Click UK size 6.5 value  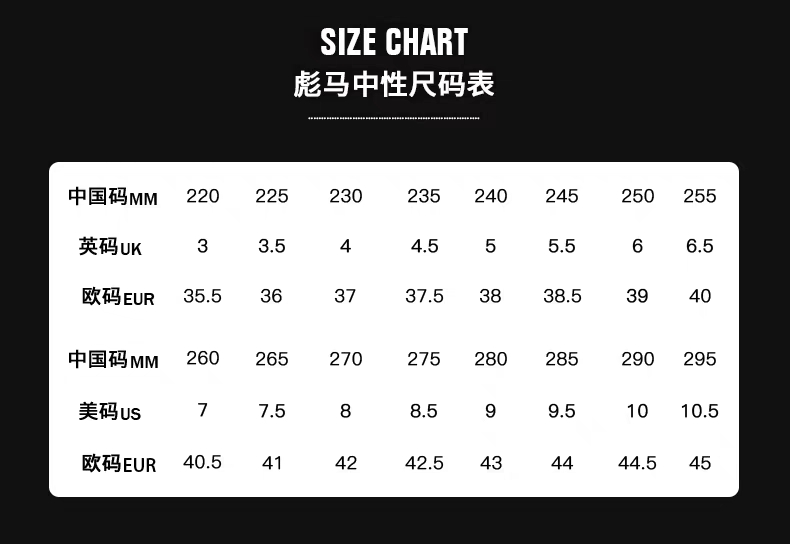pos(700,246)
